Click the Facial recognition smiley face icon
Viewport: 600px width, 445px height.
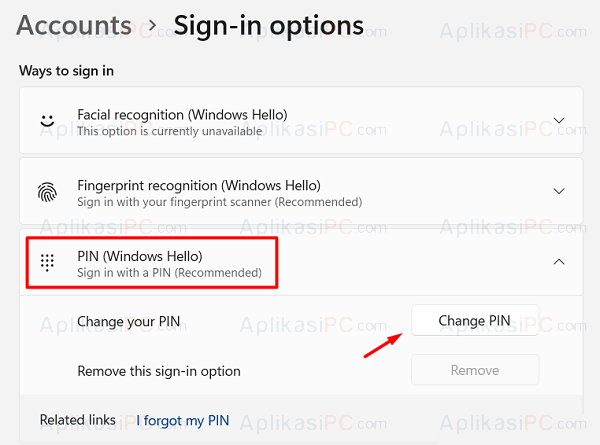tap(47, 121)
